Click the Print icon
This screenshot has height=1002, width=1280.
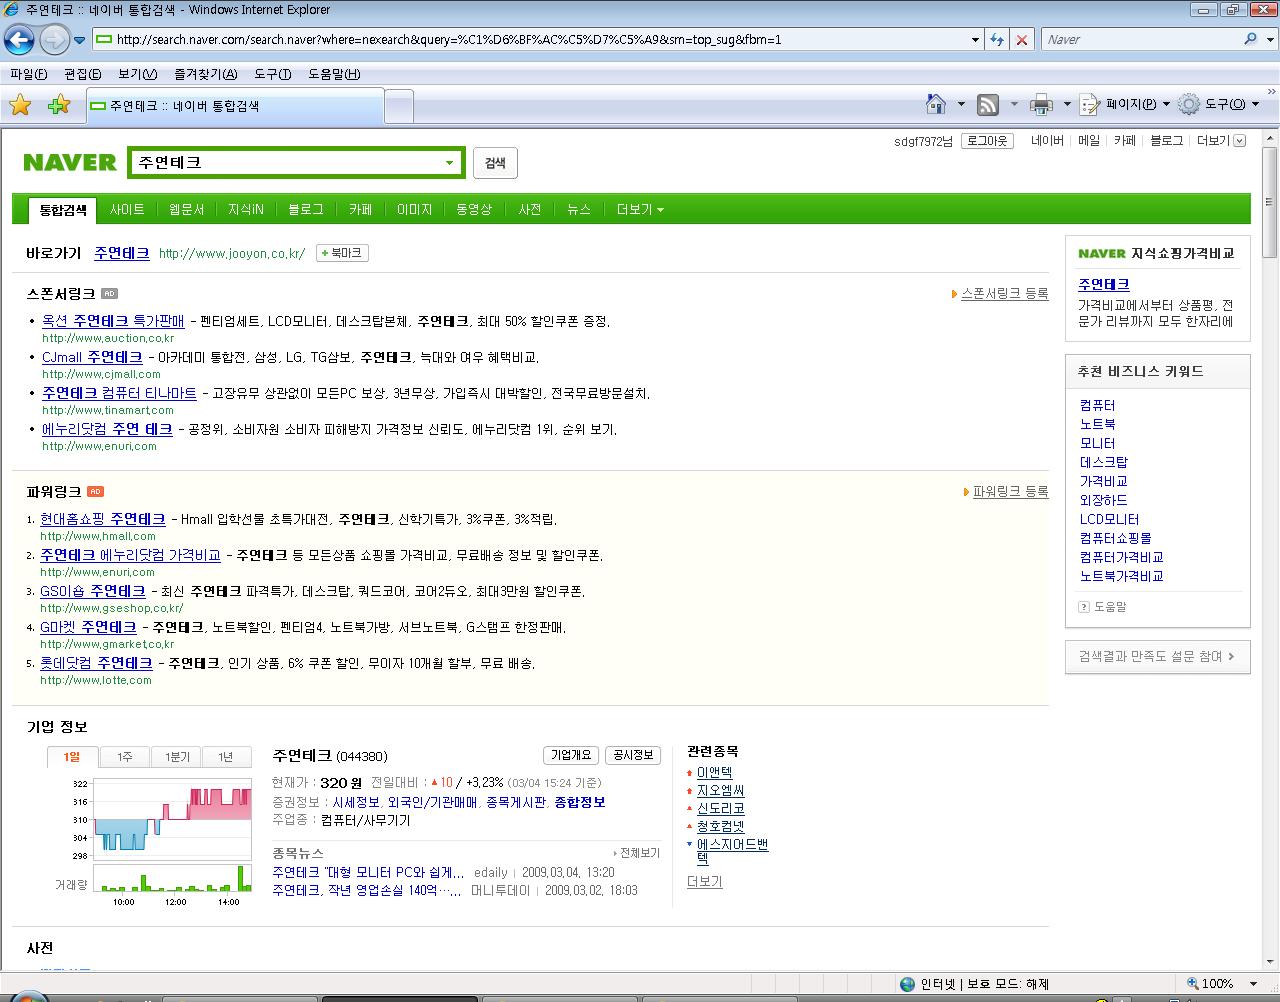click(x=1041, y=104)
